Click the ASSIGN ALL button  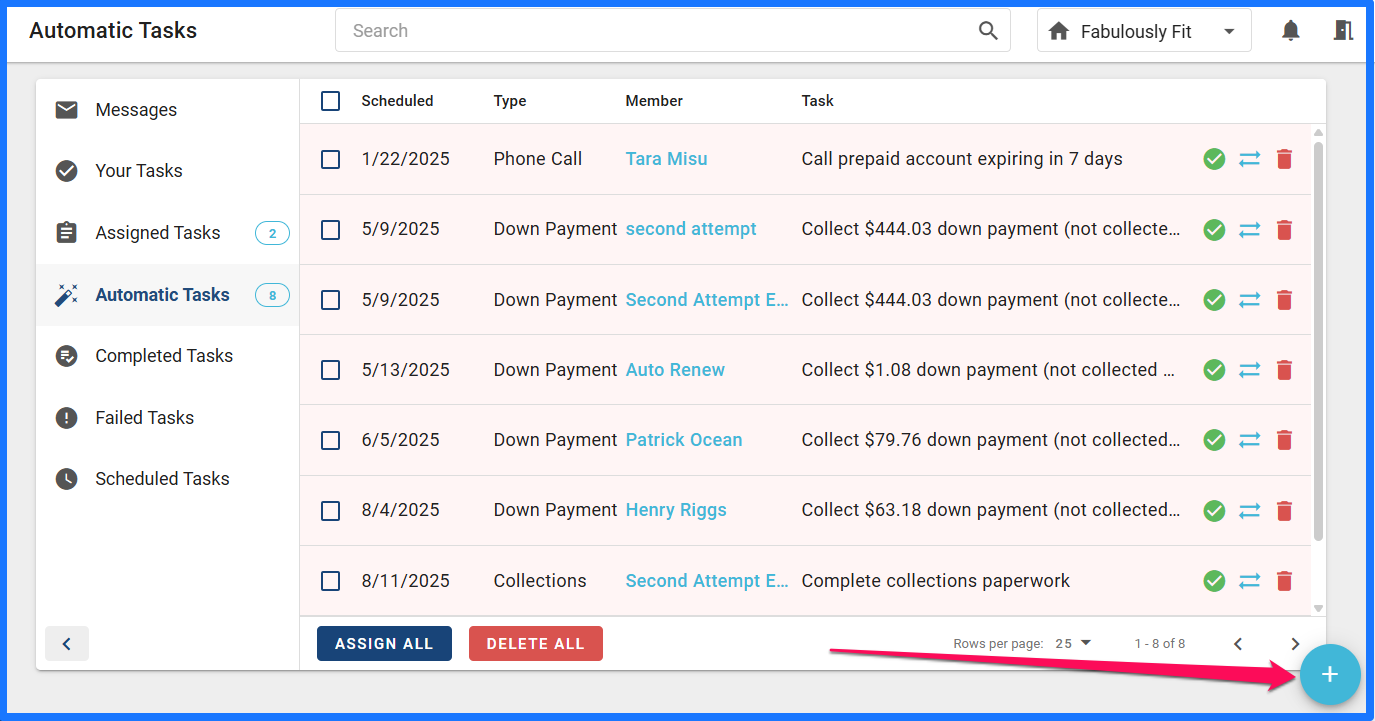(x=384, y=644)
